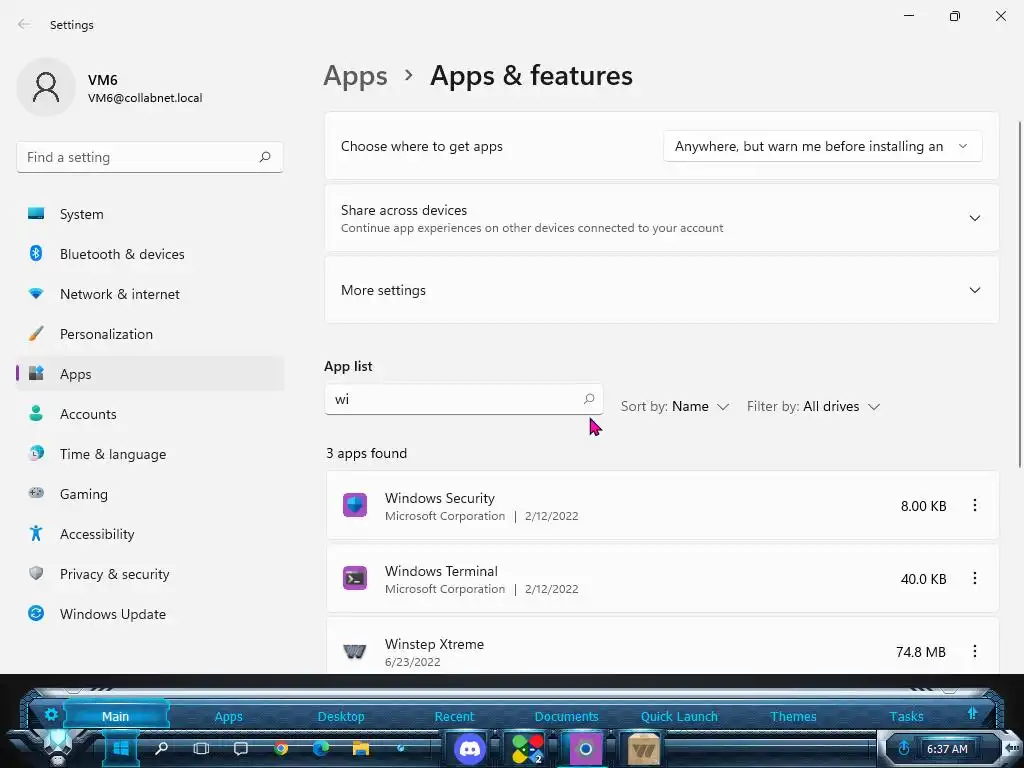Click the Windows Terminal app icon
Viewport: 1024px width, 768px height.
point(355,578)
